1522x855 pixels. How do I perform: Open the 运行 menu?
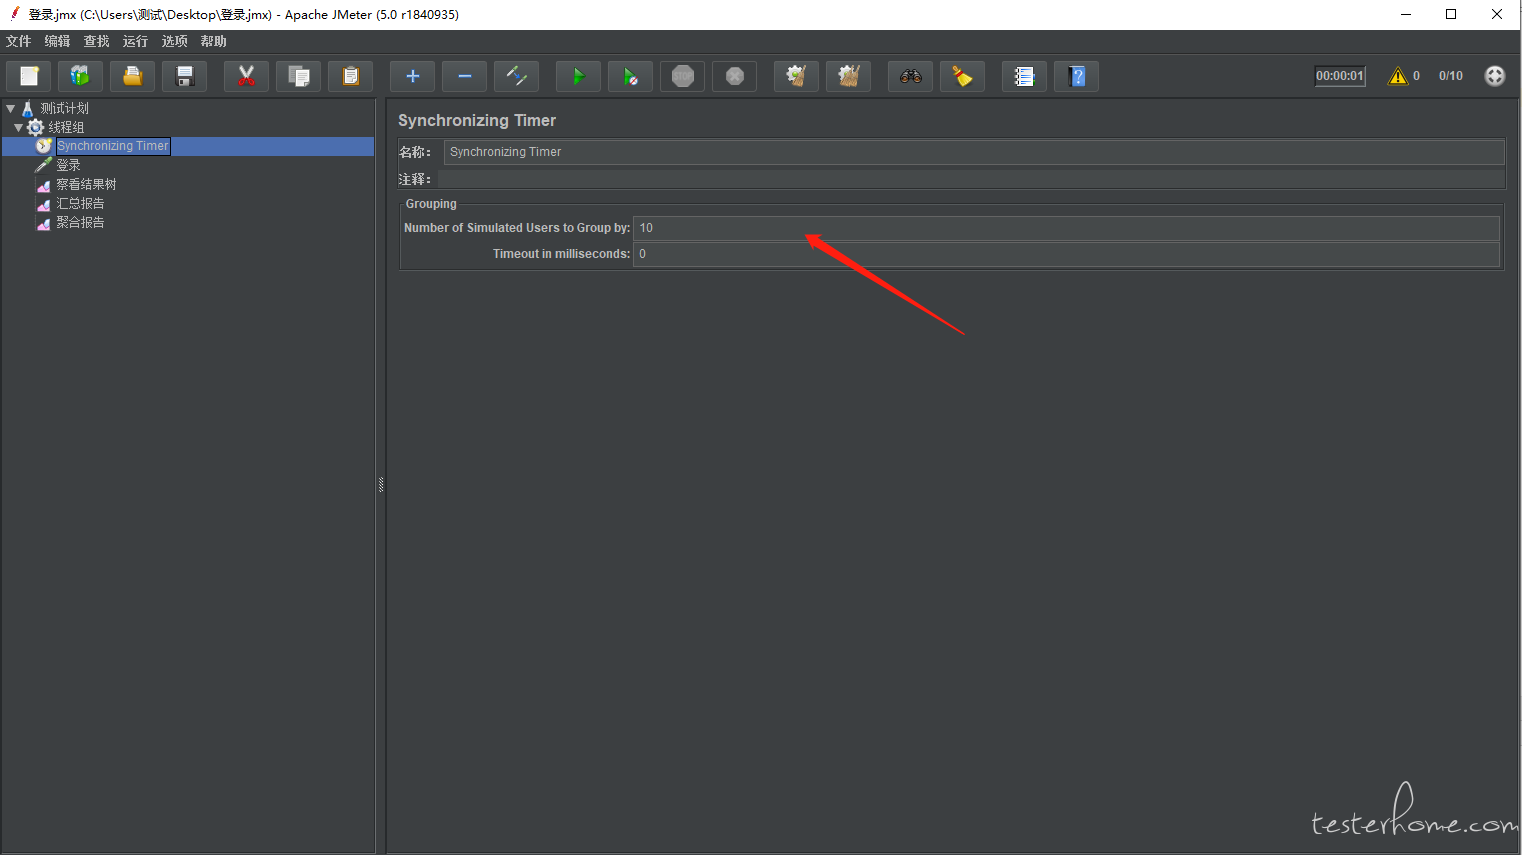tap(135, 41)
